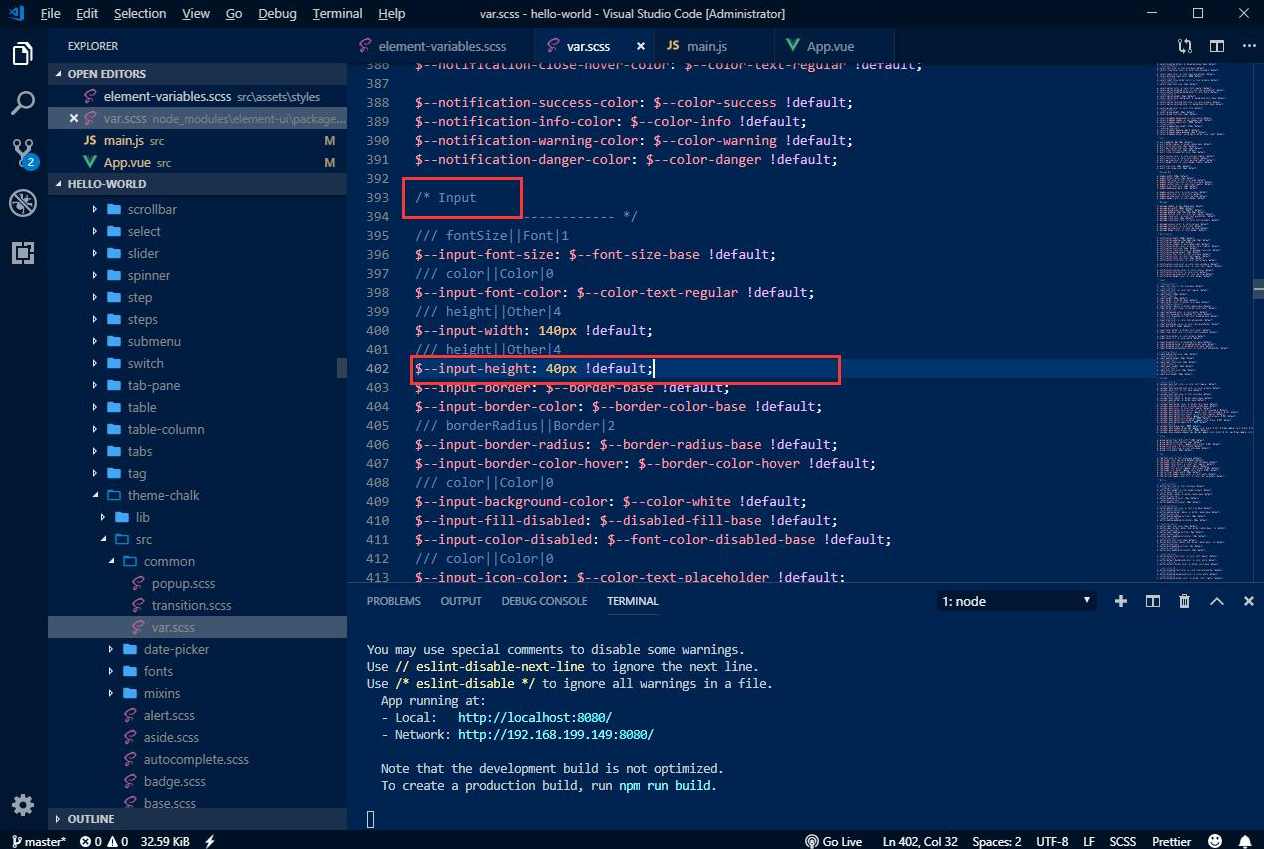Split the editor using the top-right icon
This screenshot has height=849, width=1264.
tap(1216, 46)
